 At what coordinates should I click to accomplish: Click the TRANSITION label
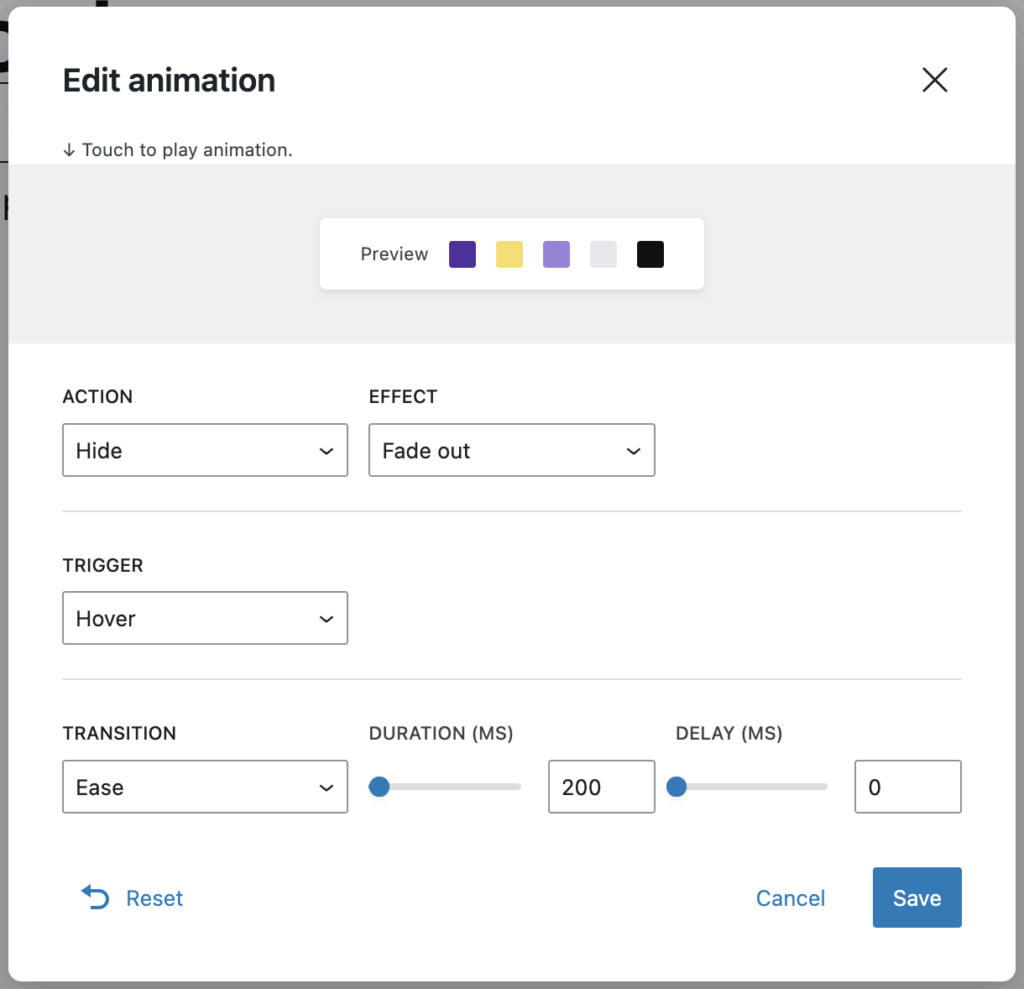pyautogui.click(x=120, y=733)
